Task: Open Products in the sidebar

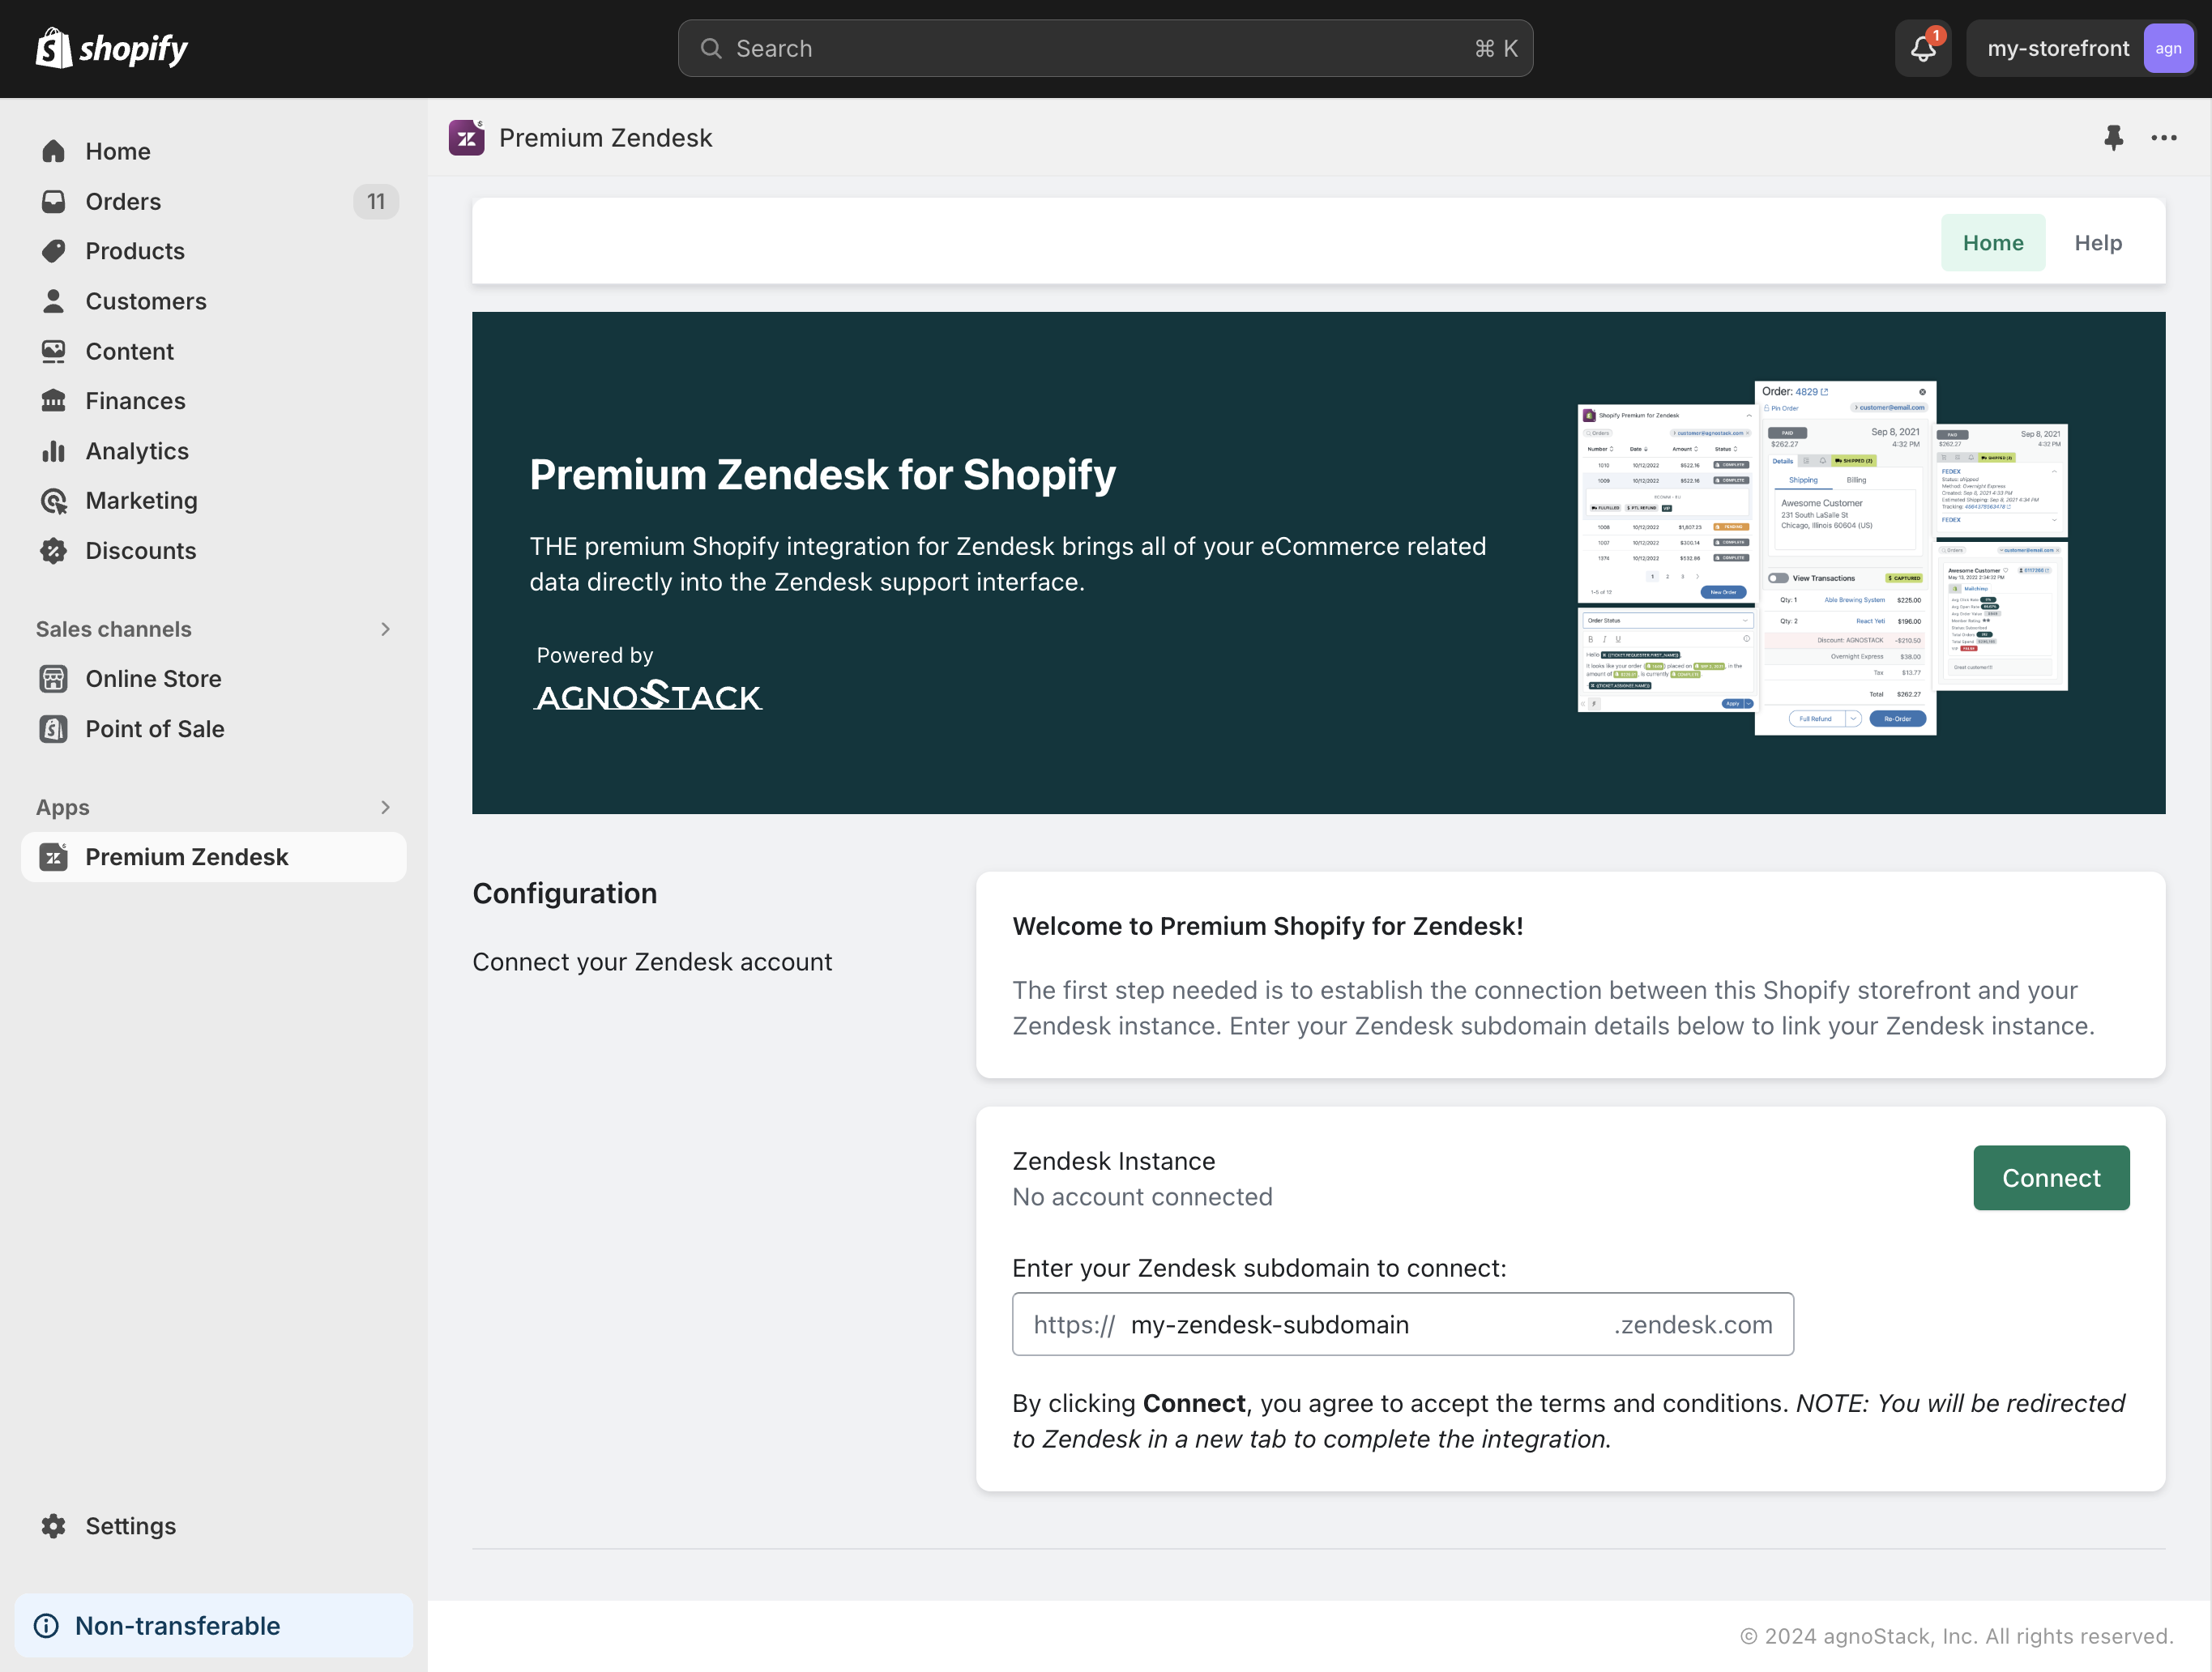Action: point(214,251)
